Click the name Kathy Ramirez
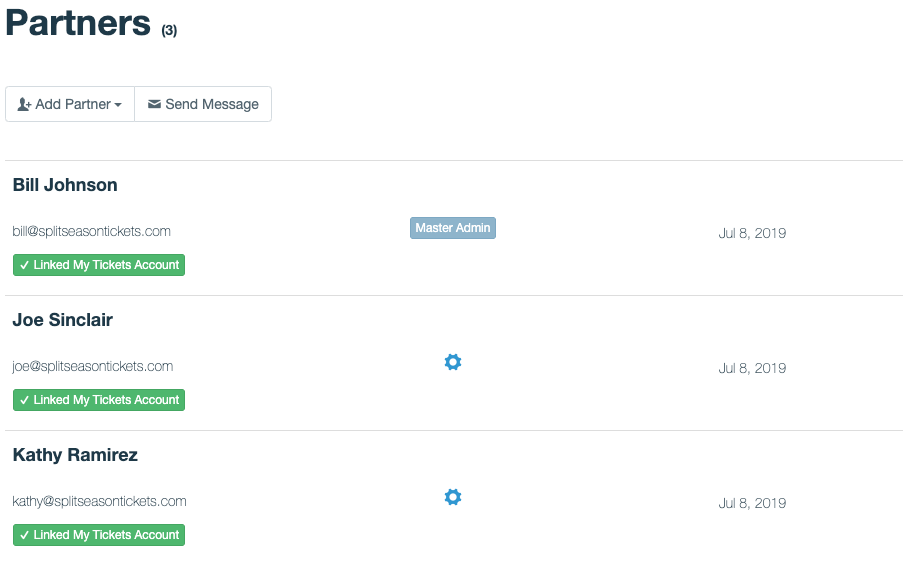This screenshot has height=579, width=908. [75, 455]
